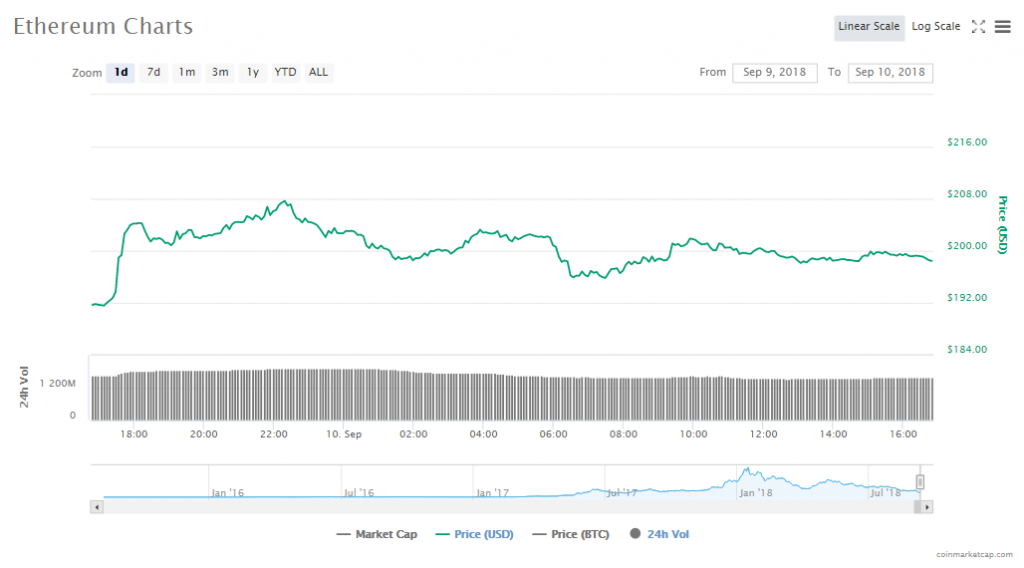Viewport: 1024px width, 568px height.
Task: Click the fullscreen expand icon
Action: 978,27
